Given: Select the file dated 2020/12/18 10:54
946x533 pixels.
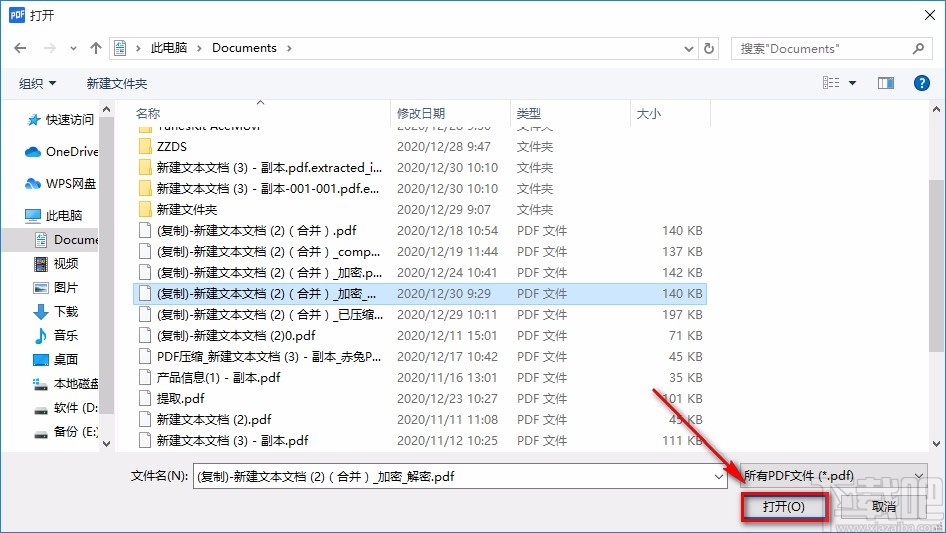Looking at the screenshot, I should (421, 231).
